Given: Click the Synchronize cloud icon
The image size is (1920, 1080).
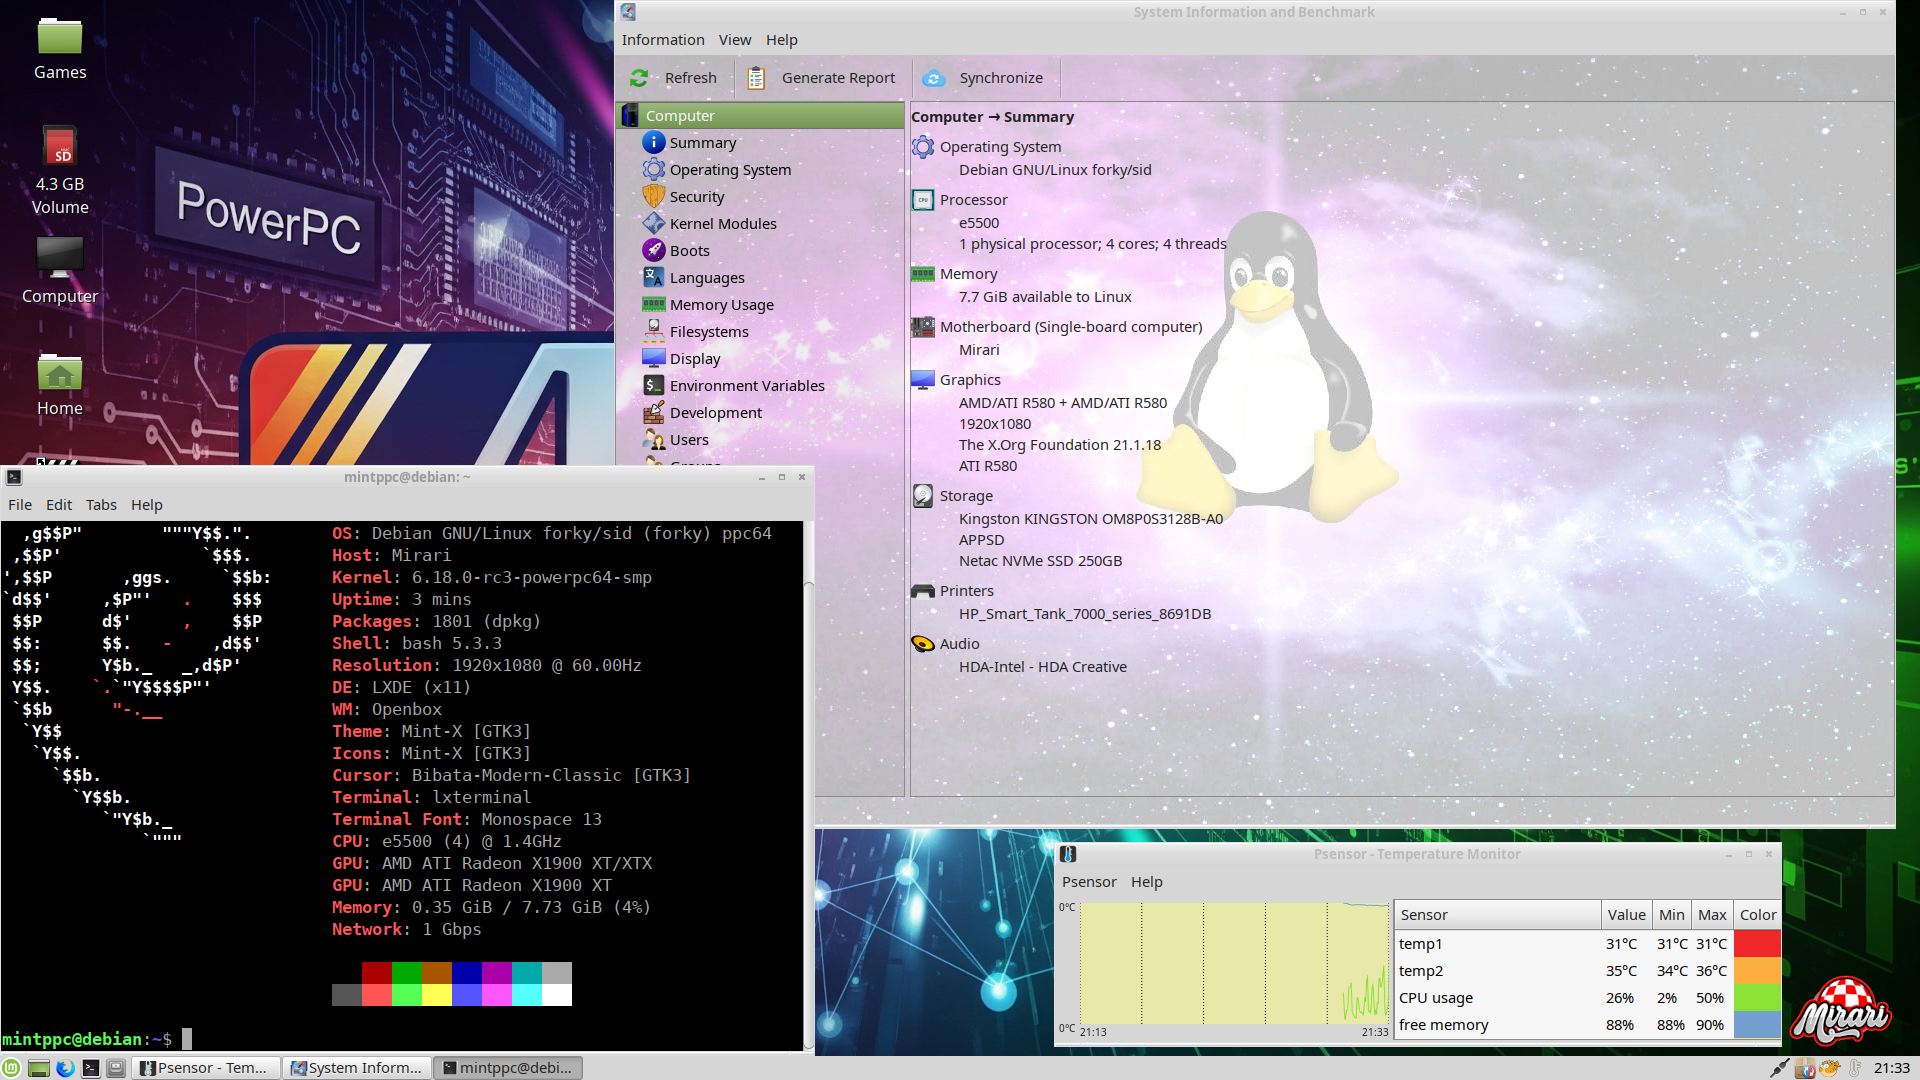Looking at the screenshot, I should tap(933, 78).
